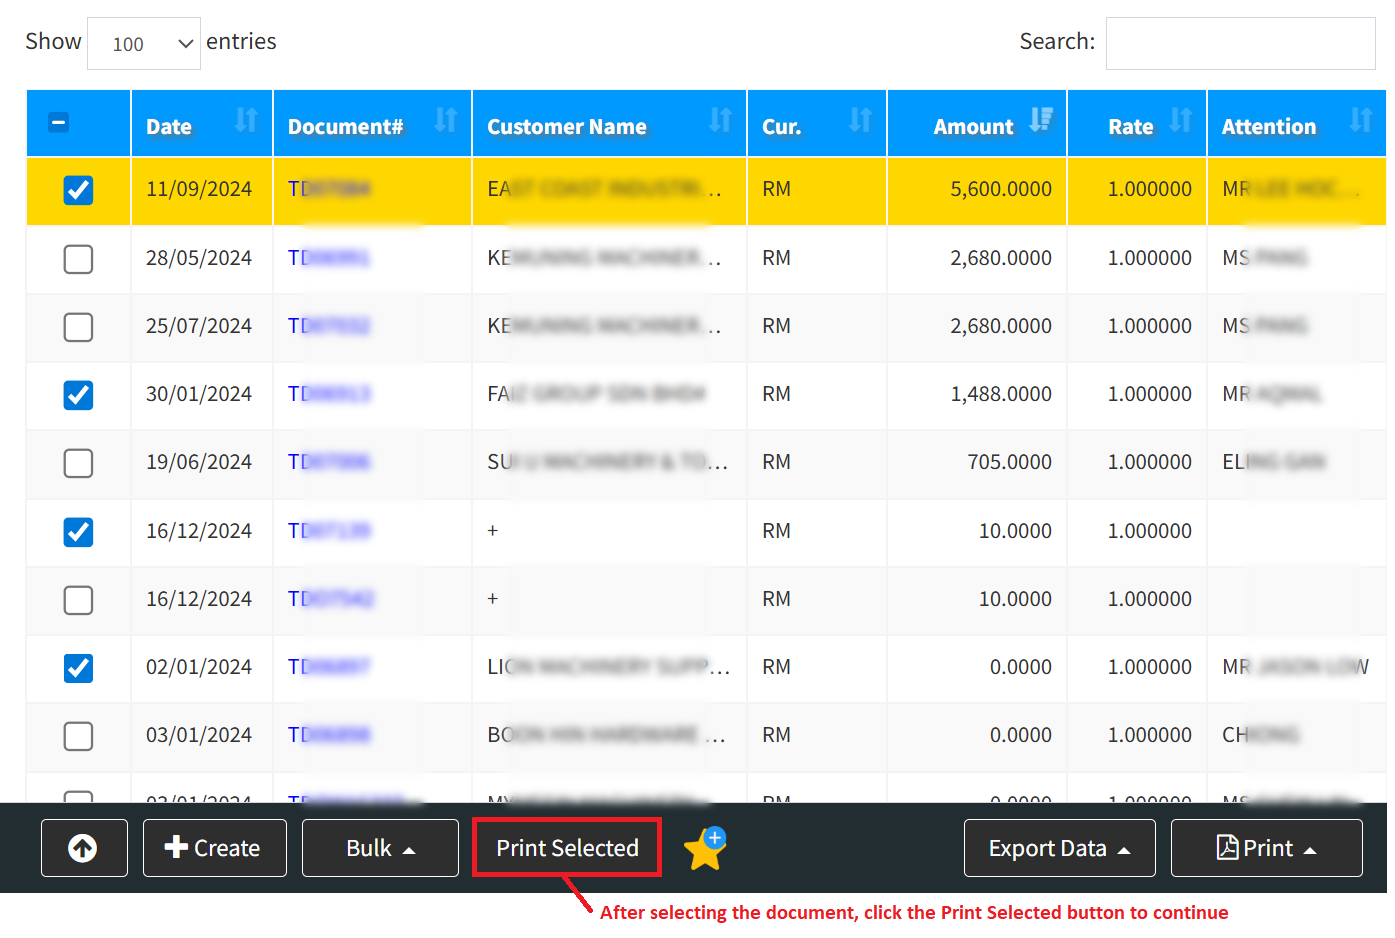Check the 28/05/2024 row checkbox

click(x=78, y=259)
